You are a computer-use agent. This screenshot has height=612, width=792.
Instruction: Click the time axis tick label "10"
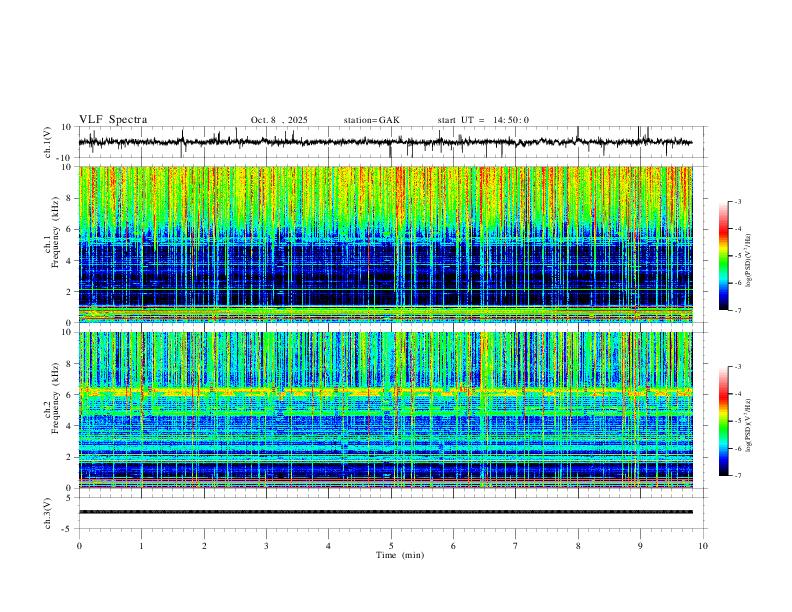[x=703, y=546]
